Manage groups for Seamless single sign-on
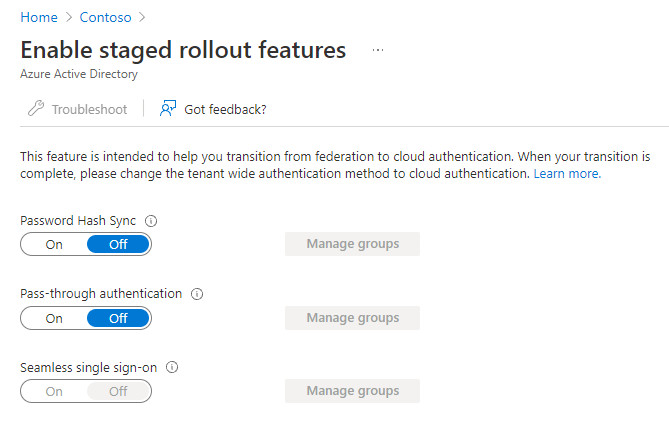Viewport: 669px width, 442px height. pos(352,391)
